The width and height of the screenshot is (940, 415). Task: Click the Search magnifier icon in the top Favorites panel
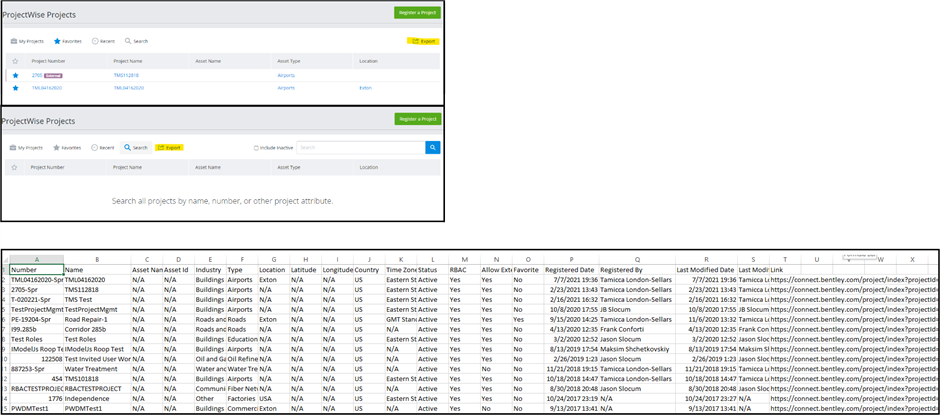[128, 41]
